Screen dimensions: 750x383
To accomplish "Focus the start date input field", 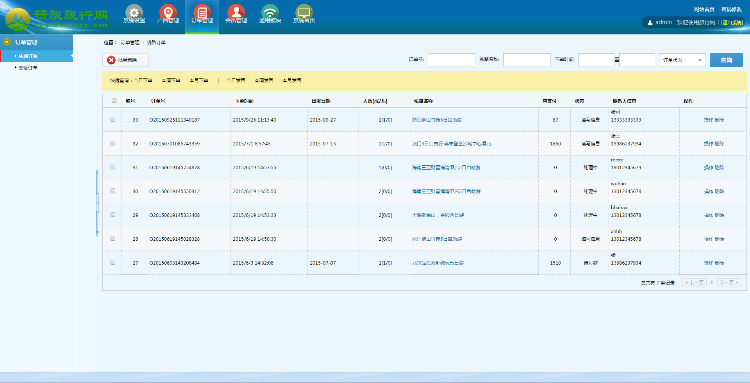I will coord(596,60).
